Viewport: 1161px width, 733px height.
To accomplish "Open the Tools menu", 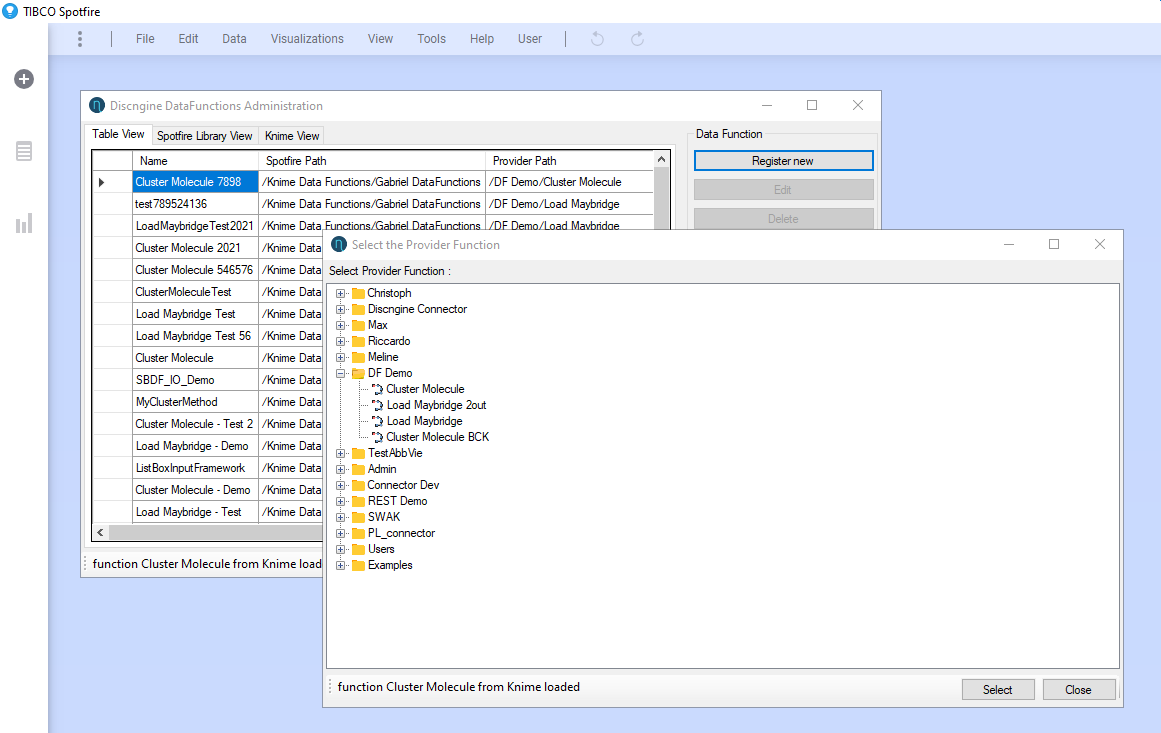I will pos(432,39).
